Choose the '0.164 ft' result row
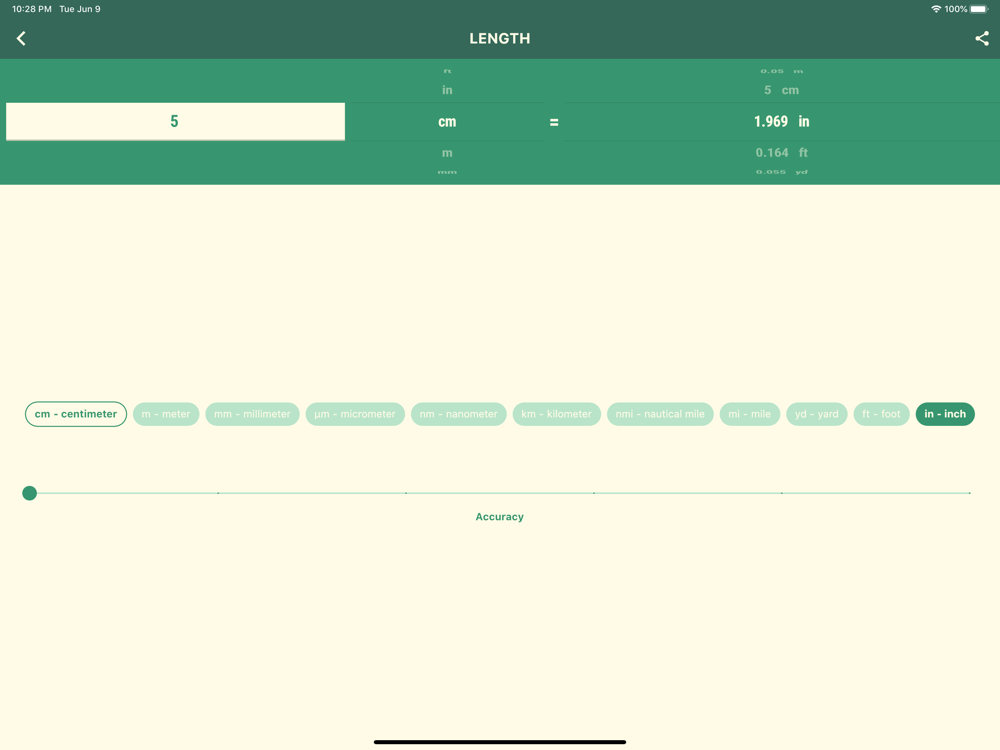This screenshot has height=750, width=1000. point(781,153)
